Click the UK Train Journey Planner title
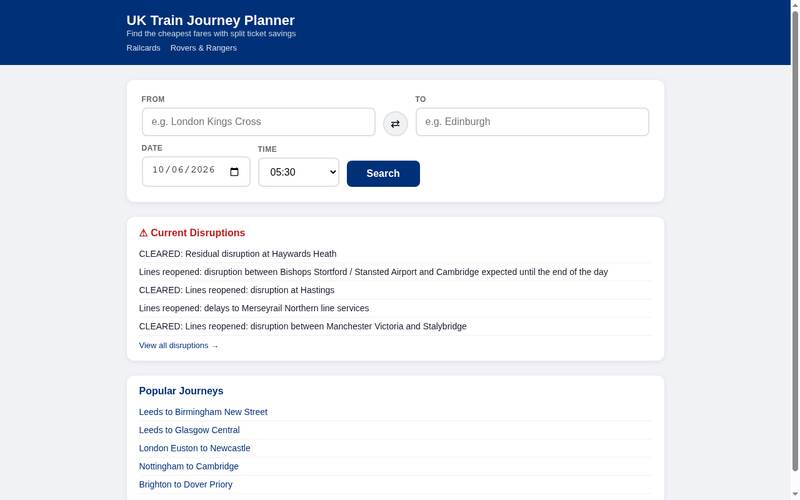The image size is (800, 500). click(210, 20)
